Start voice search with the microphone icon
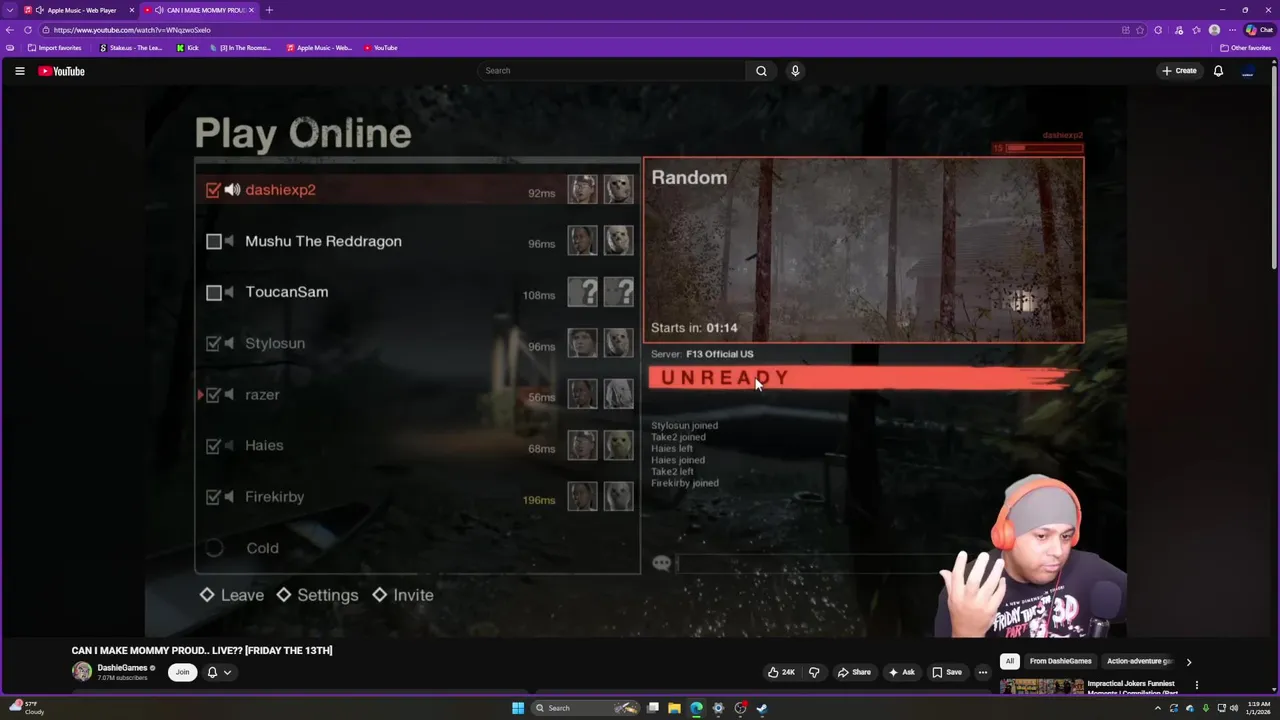 [x=795, y=71]
